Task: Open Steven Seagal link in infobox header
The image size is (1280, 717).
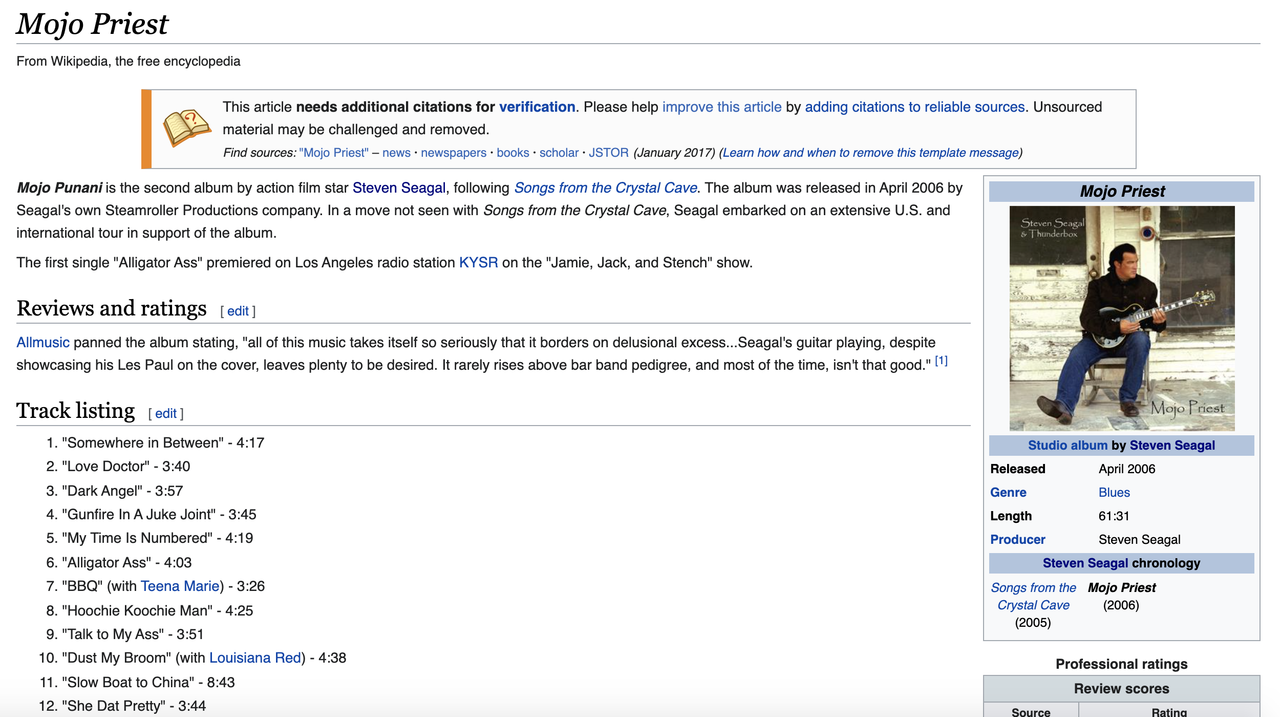Action: click(1172, 446)
